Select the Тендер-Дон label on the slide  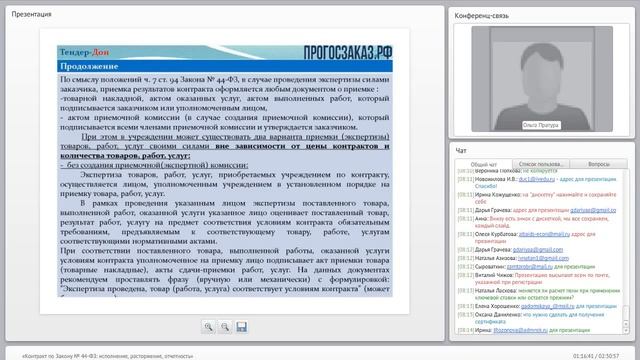pyautogui.click(x=84, y=52)
